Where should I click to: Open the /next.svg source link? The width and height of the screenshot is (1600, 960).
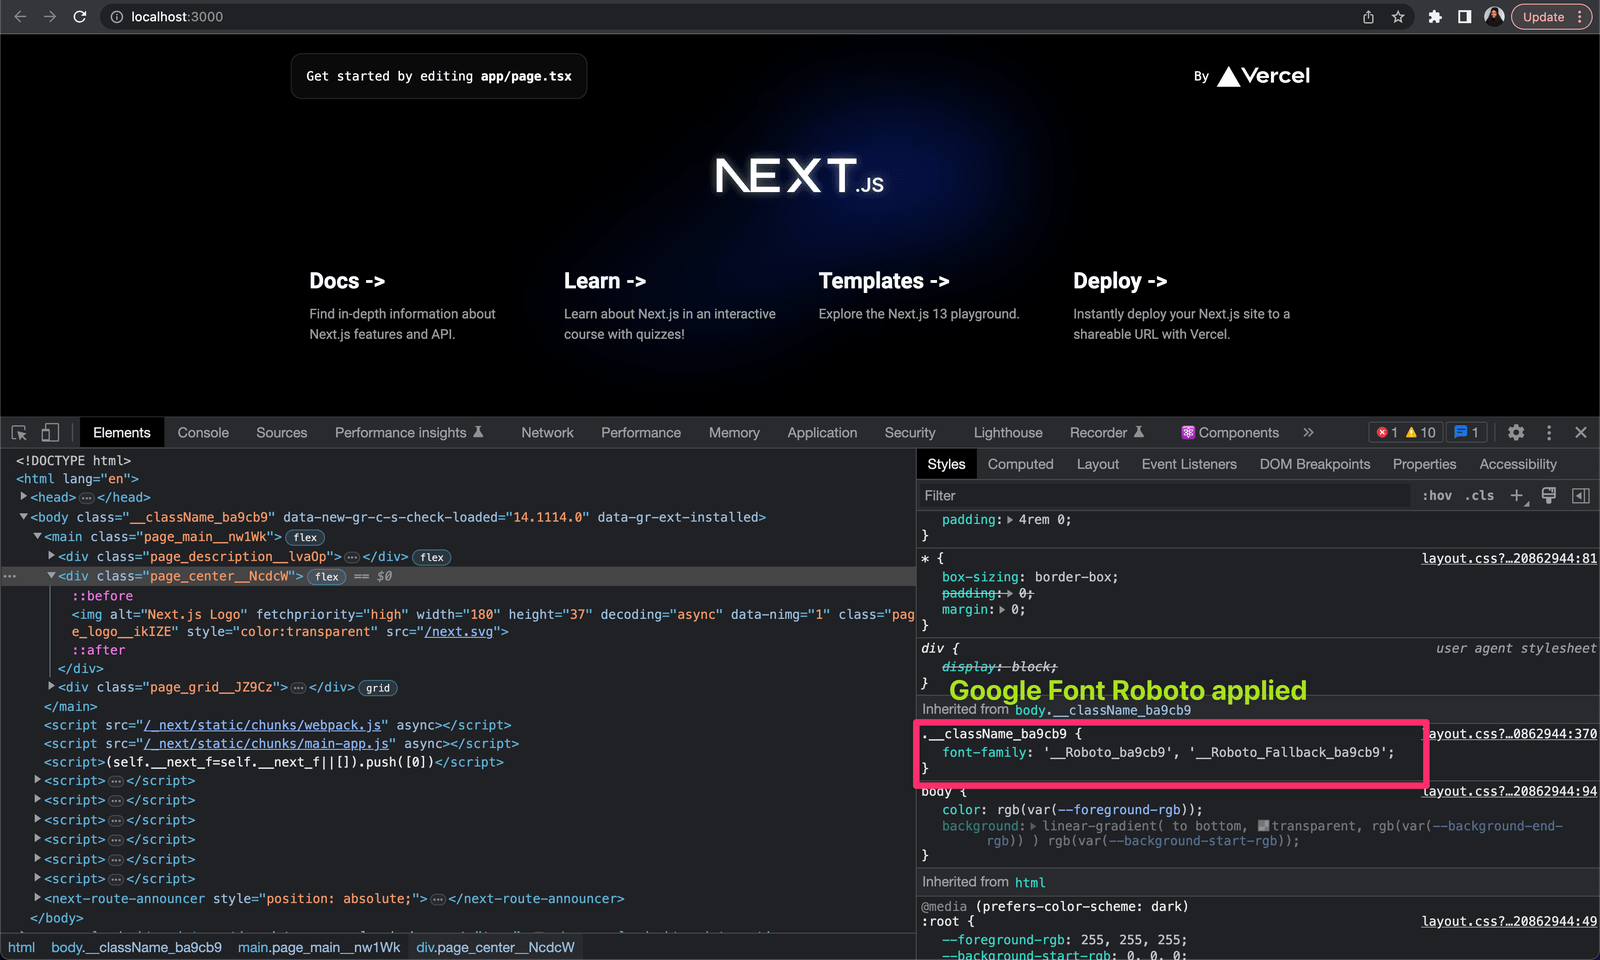tap(459, 632)
